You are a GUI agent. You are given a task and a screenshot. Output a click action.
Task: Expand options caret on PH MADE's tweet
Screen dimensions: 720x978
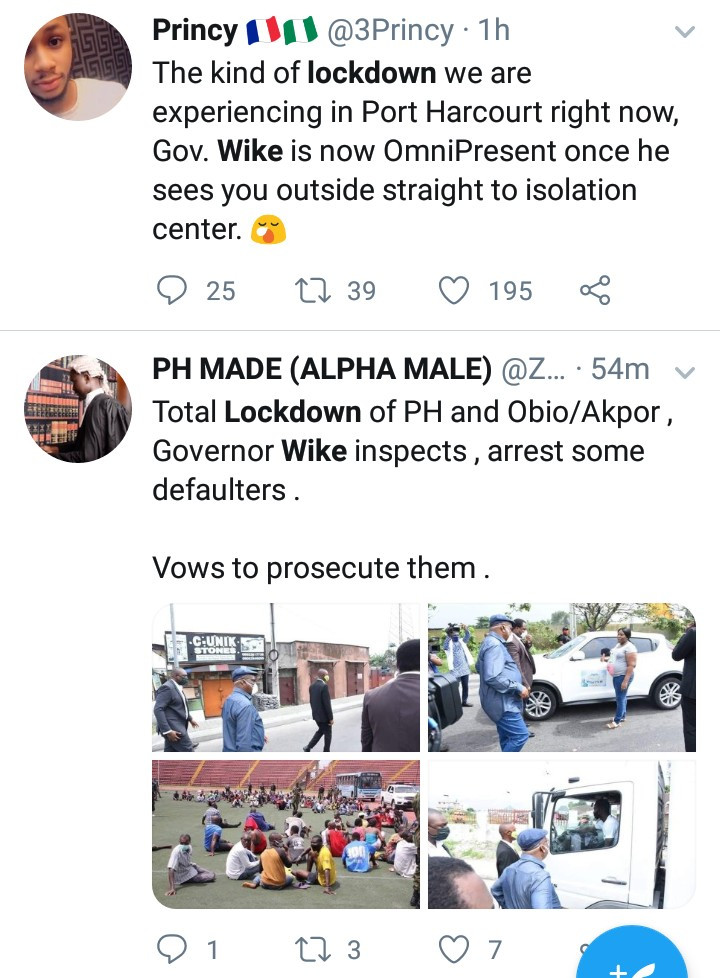(685, 372)
